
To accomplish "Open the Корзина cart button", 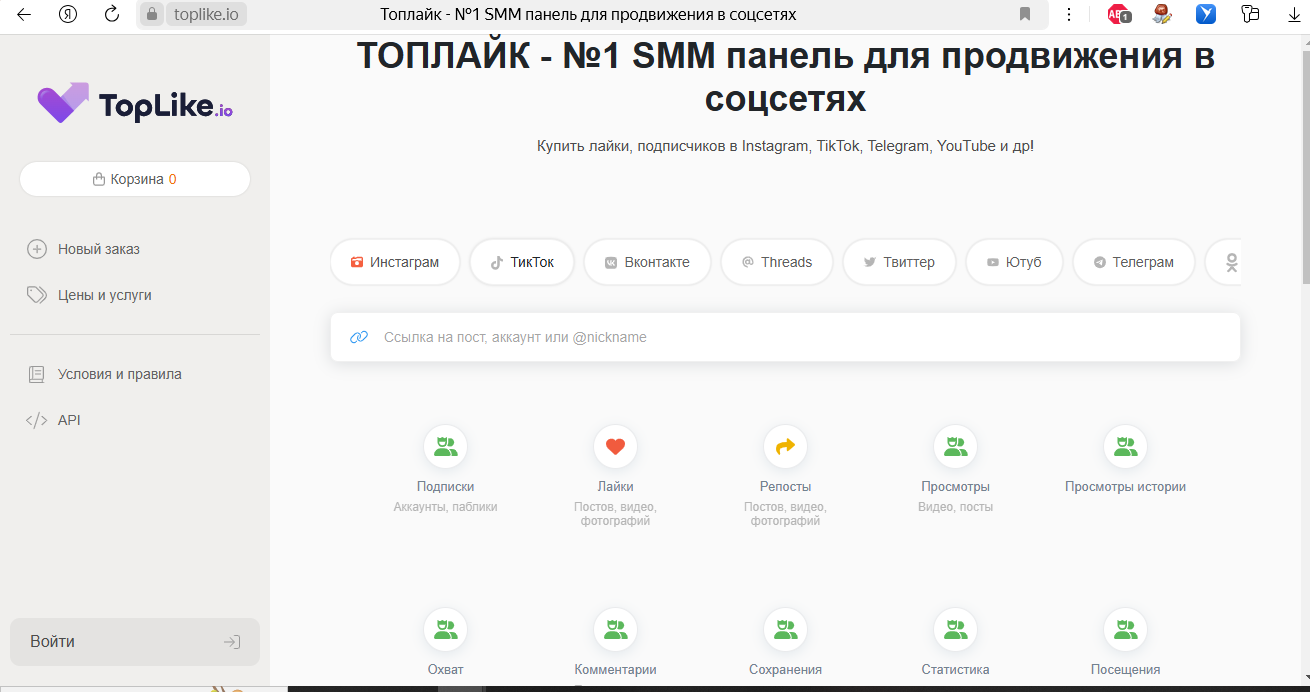I will pos(135,179).
